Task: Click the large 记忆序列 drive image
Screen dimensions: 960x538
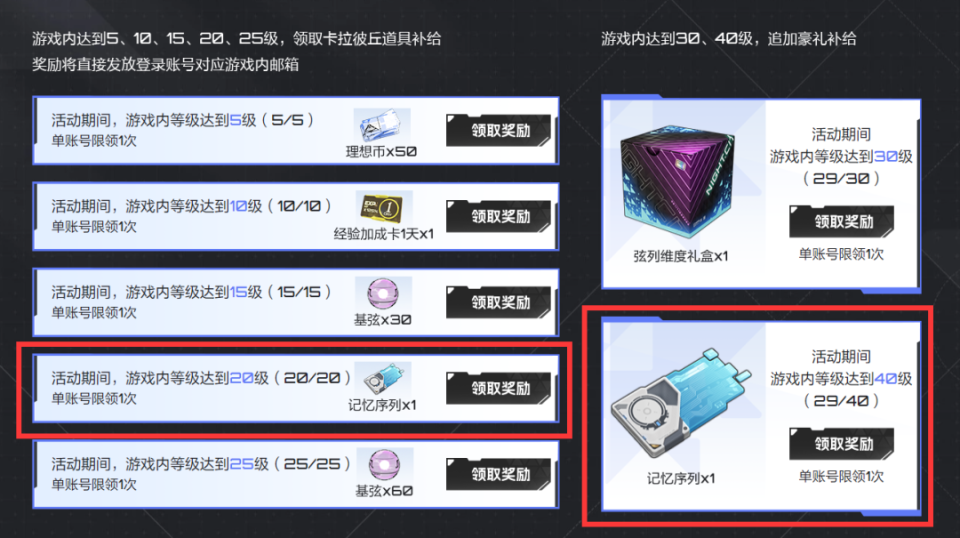Action: (x=680, y=403)
